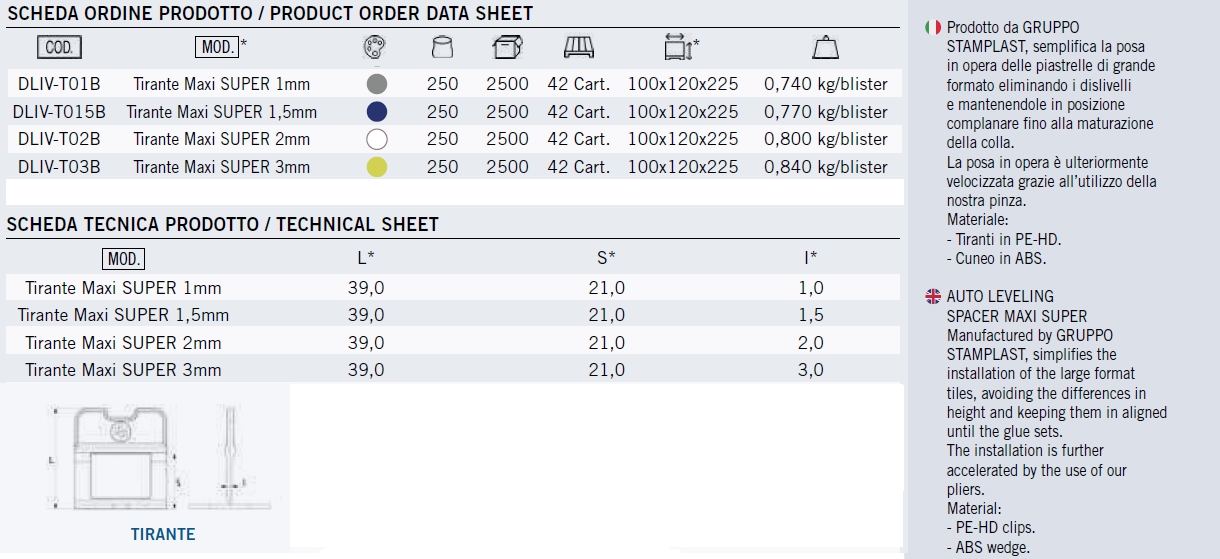Pick the yellow swatch for DLIV-T03B
The width and height of the screenshot is (1220, 559).
[377, 167]
